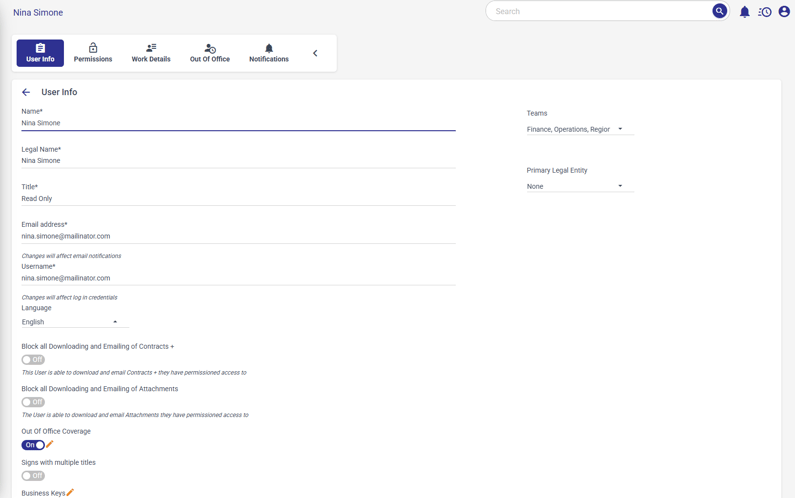Enable Signs with multiple titles toggle
Screen dimensions: 795x498
(33, 476)
